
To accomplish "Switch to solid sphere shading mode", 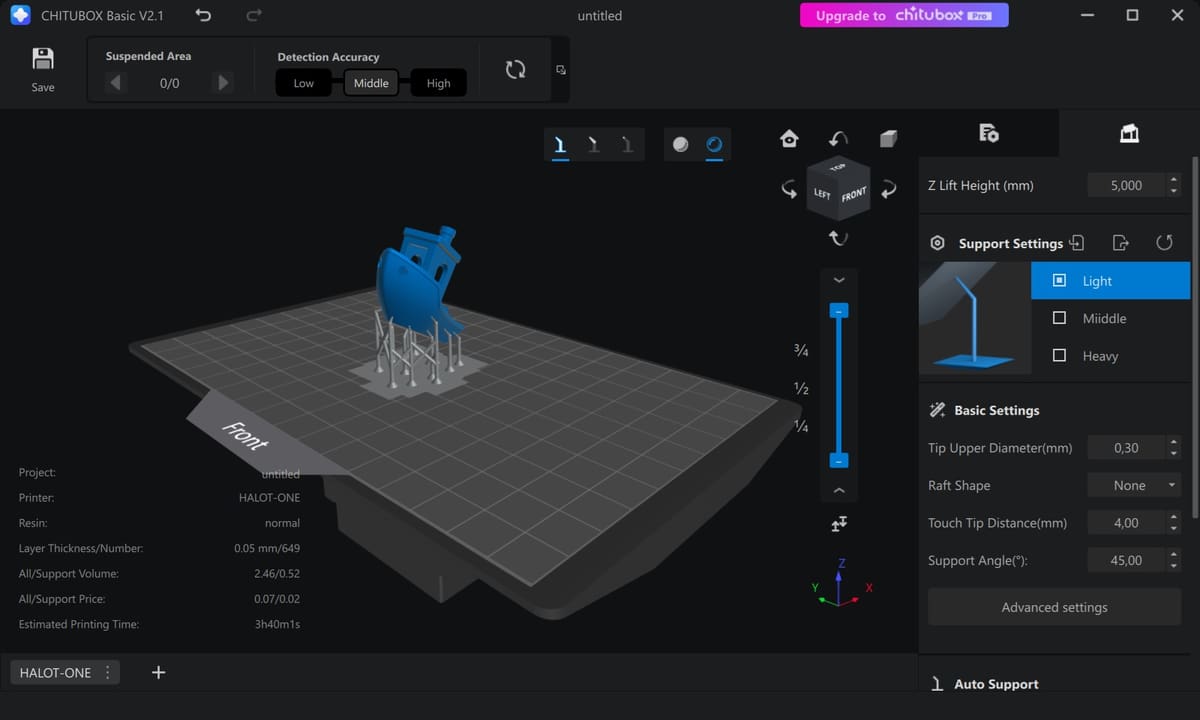I will (x=681, y=144).
